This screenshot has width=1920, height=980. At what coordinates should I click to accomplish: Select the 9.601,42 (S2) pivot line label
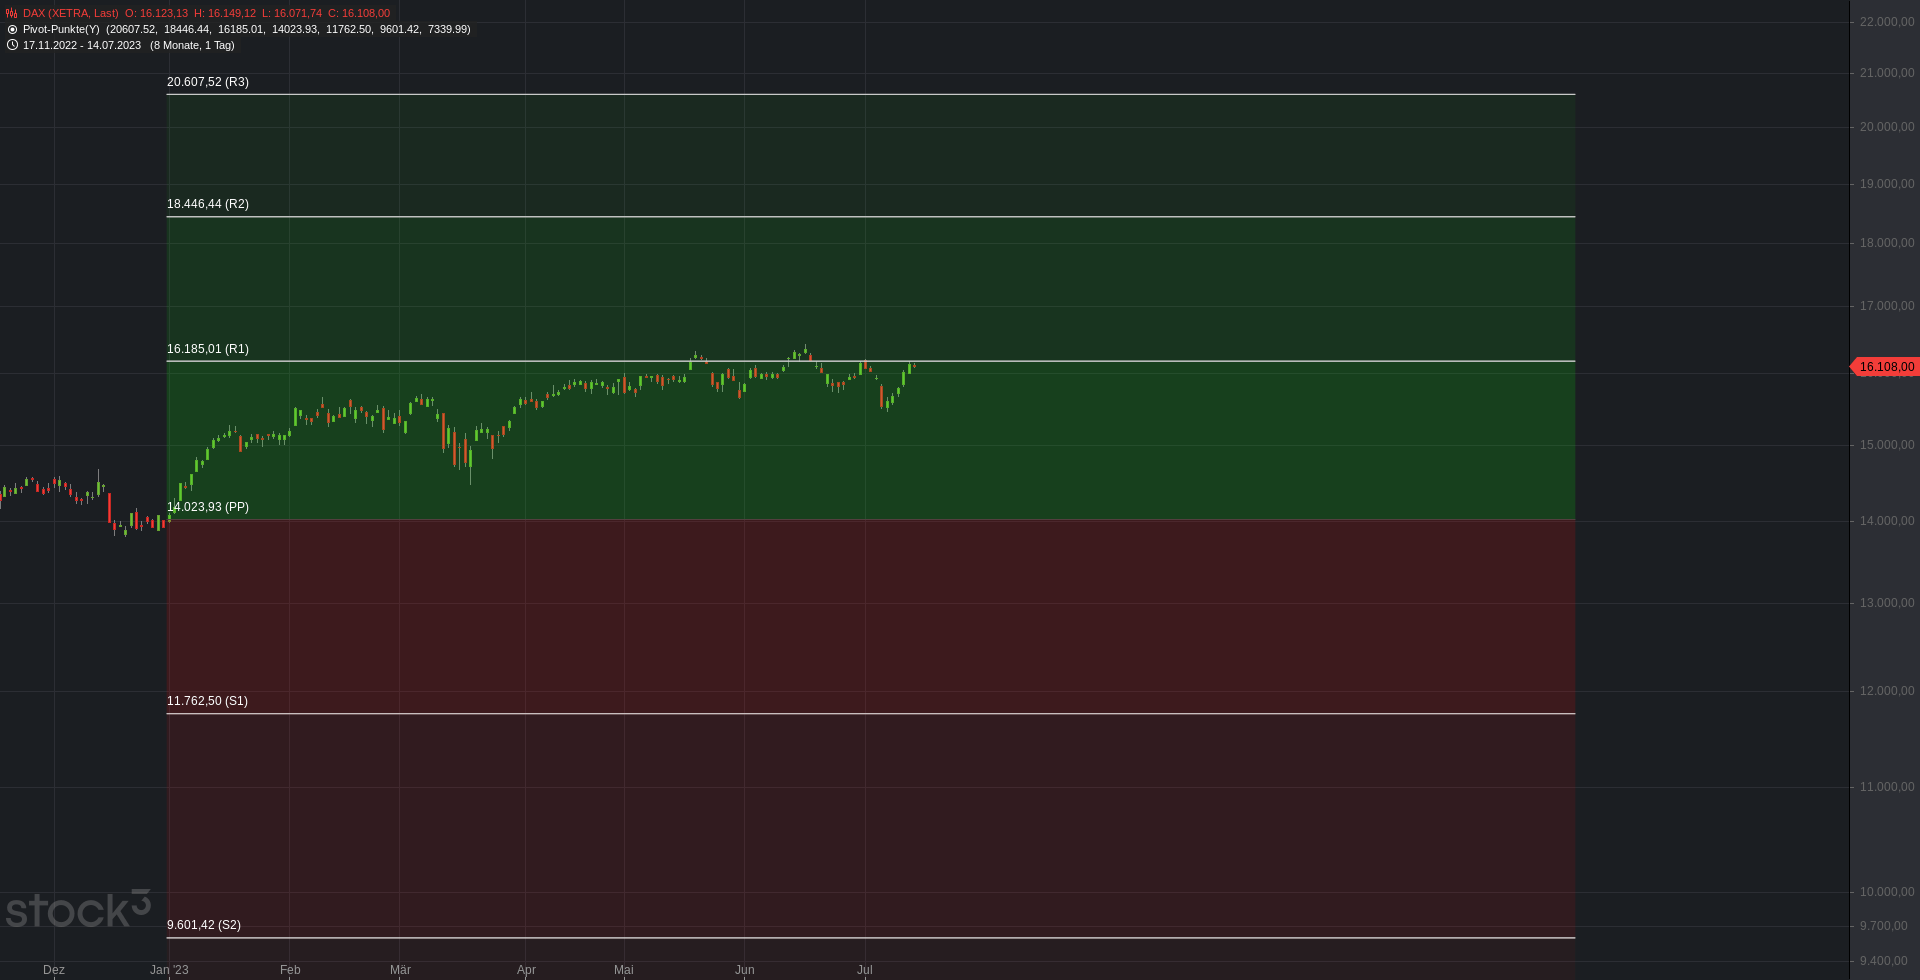tap(204, 925)
